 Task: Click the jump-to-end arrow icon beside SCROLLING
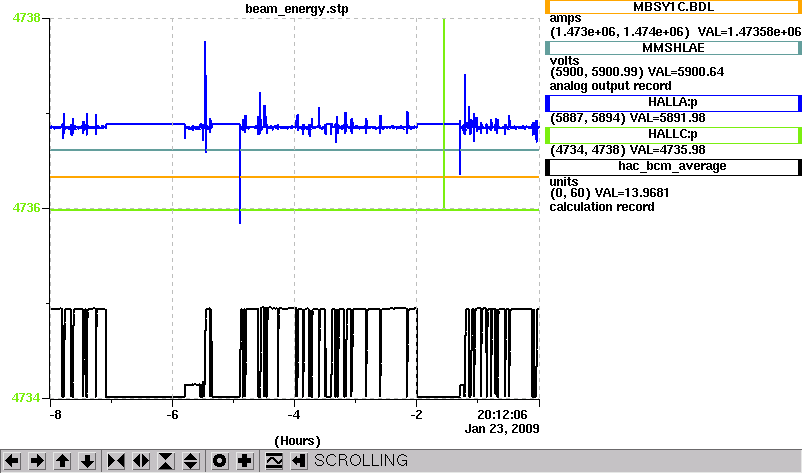pyautogui.click(x=299, y=461)
